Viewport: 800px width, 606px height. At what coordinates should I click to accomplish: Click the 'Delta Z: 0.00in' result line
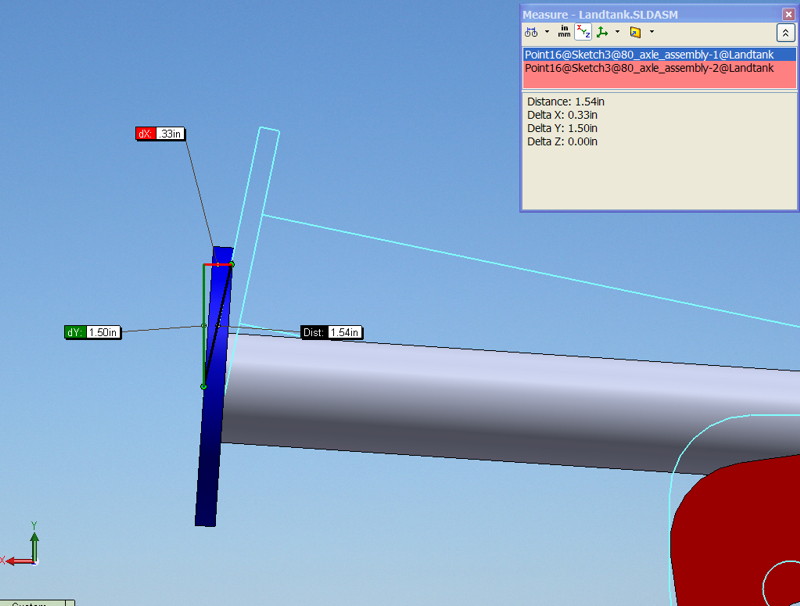click(x=562, y=141)
